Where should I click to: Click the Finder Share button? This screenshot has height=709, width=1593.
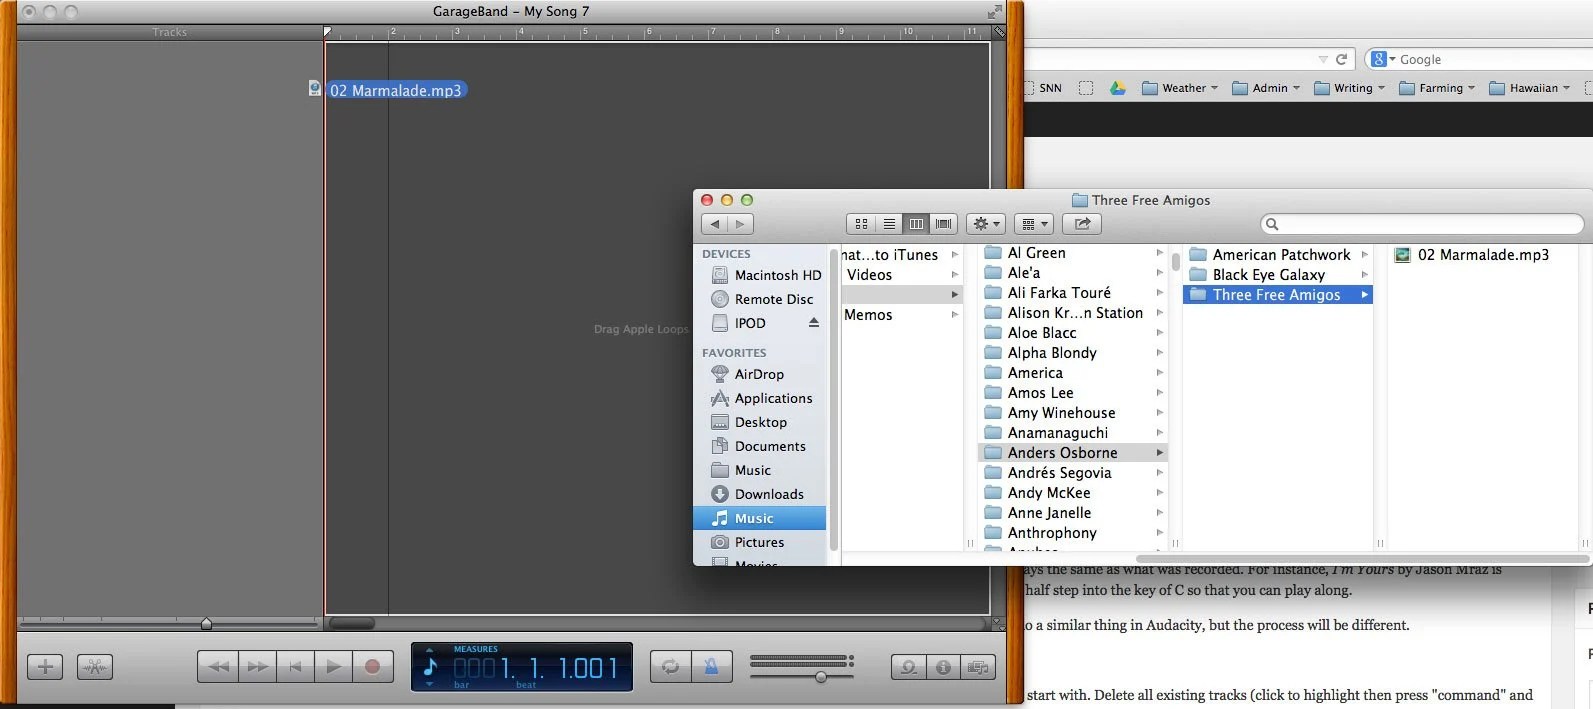pyautogui.click(x=1082, y=224)
